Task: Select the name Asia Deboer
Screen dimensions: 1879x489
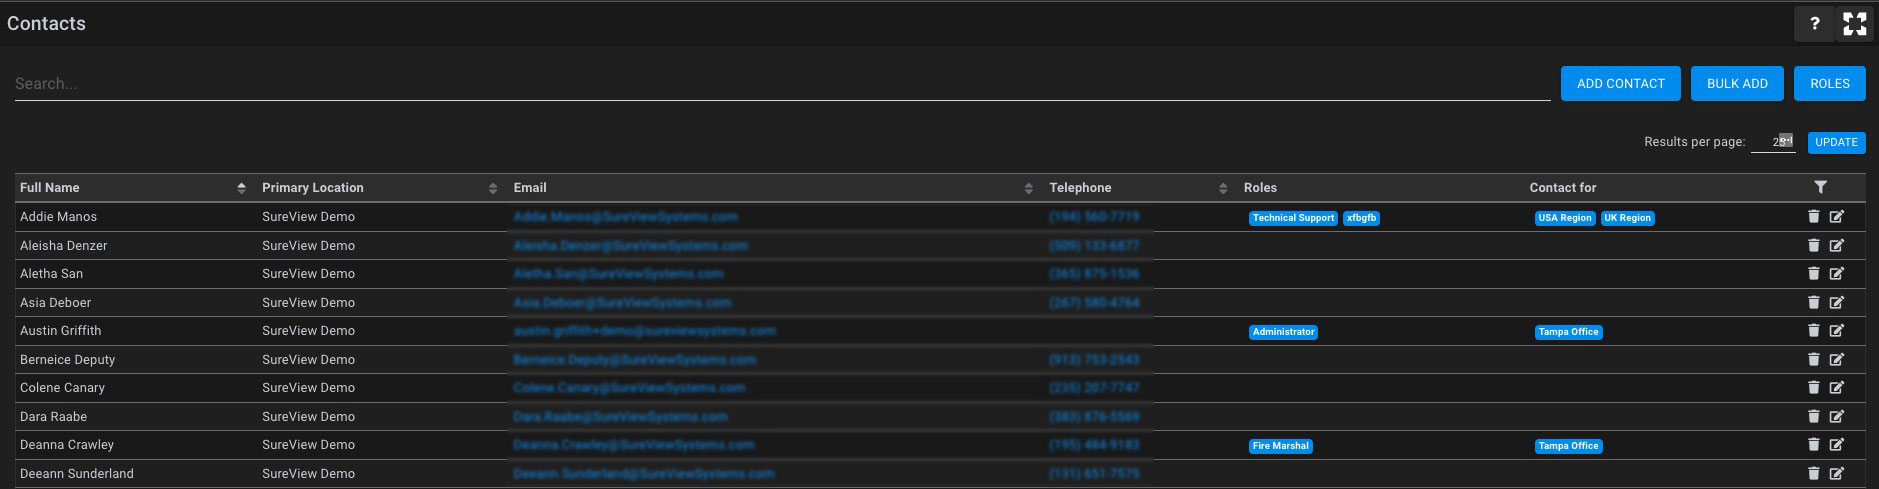Action: click(x=56, y=302)
